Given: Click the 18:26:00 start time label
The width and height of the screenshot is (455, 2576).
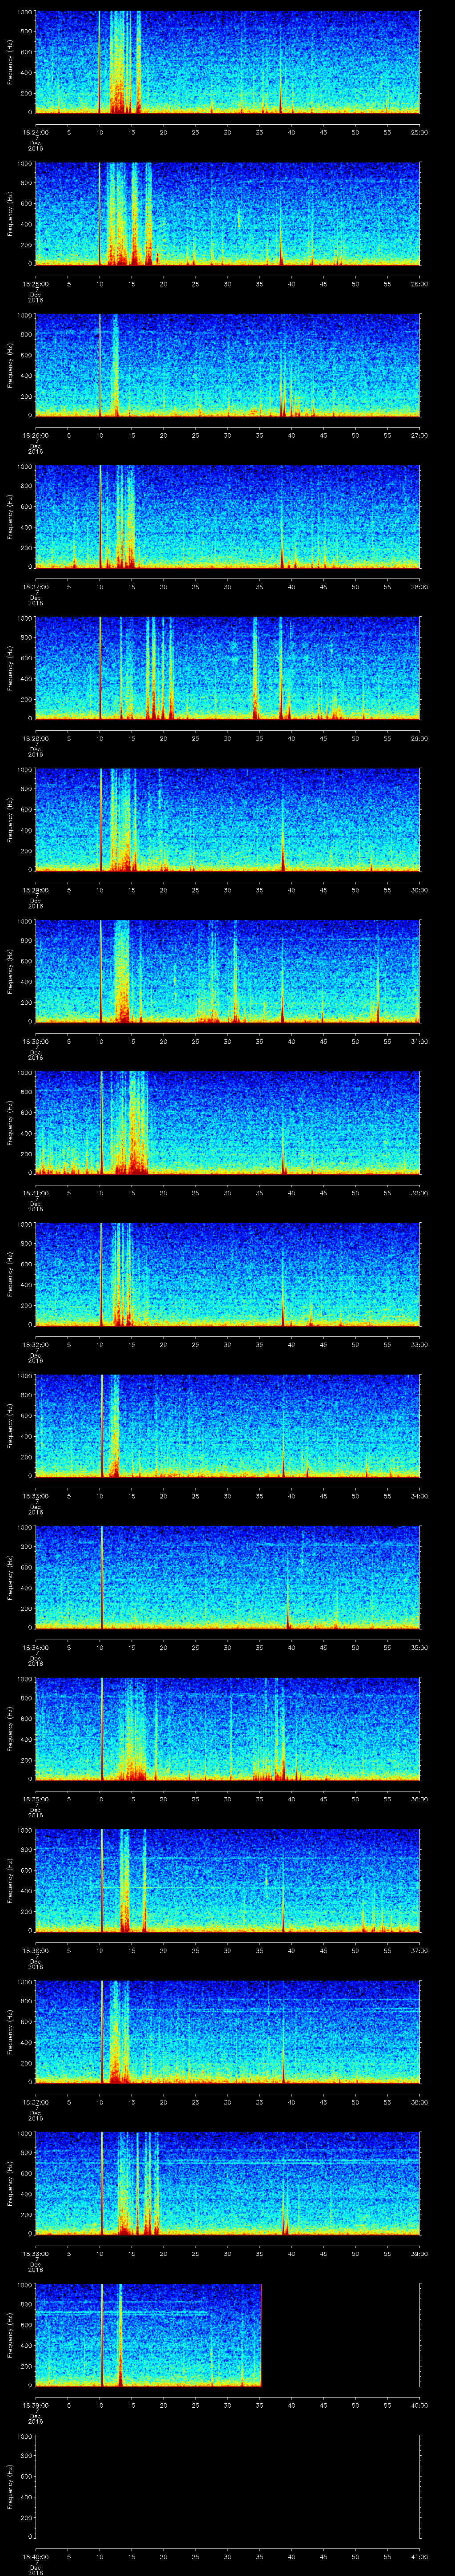Looking at the screenshot, I should point(36,435).
